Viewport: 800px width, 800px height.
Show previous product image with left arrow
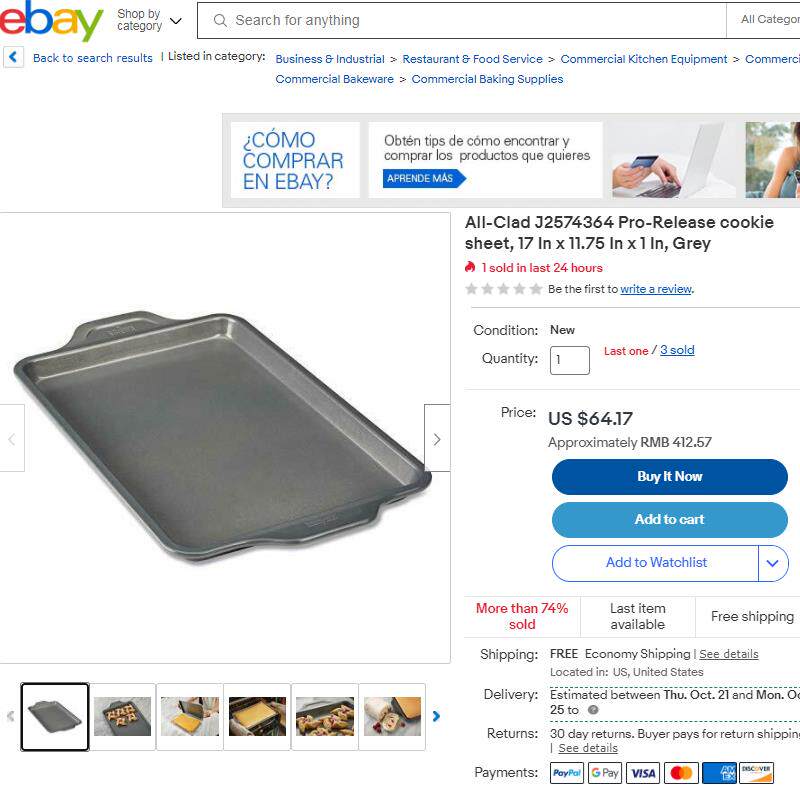(12, 438)
